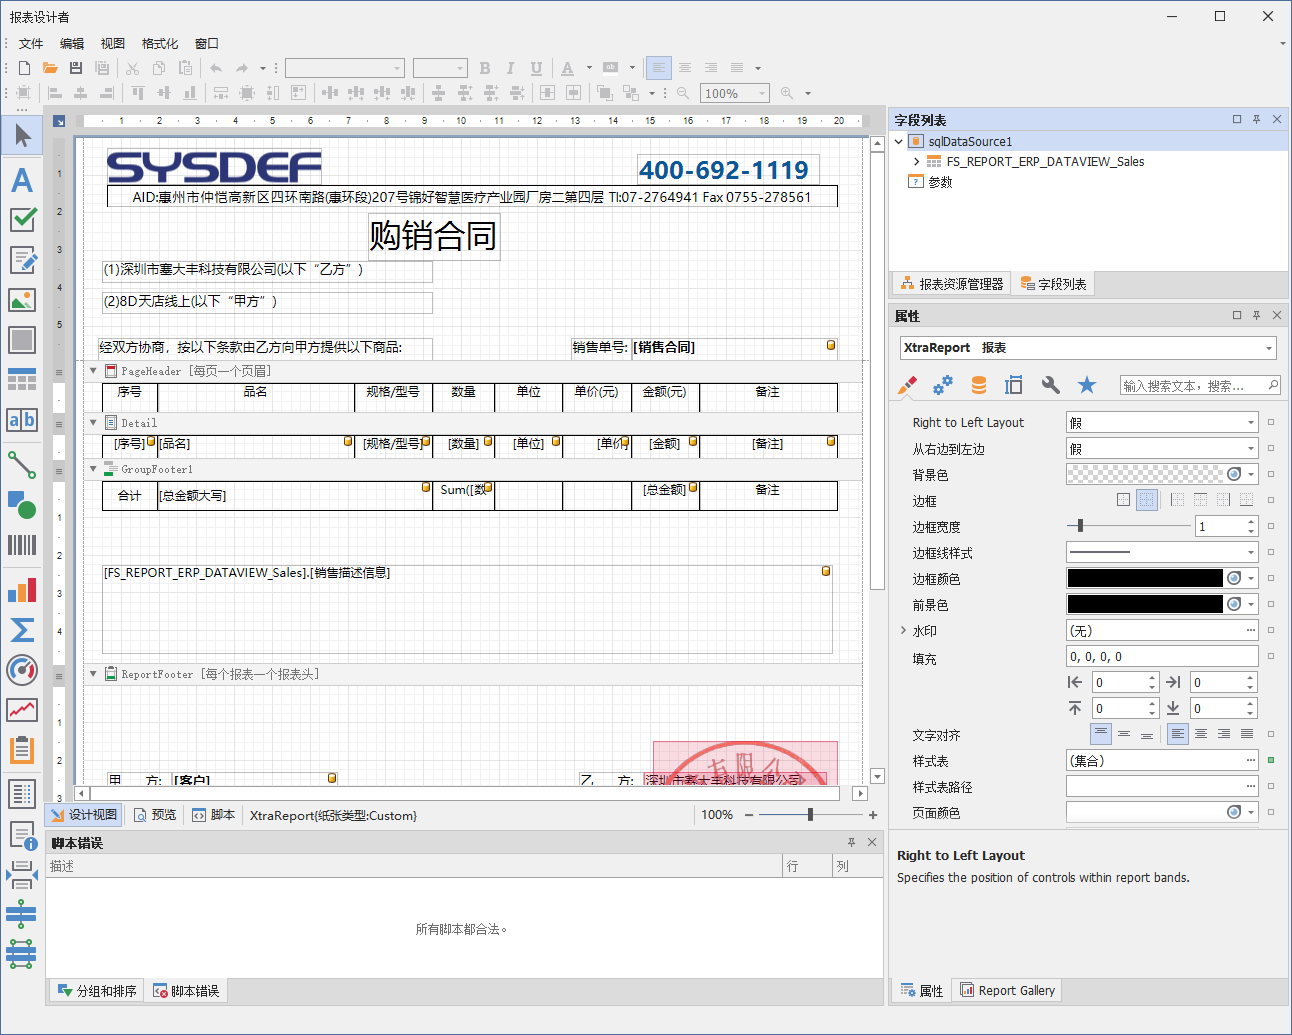The height and width of the screenshot is (1035, 1292).
Task: Open the wrench icon tab in properties panel
Action: click(1050, 385)
